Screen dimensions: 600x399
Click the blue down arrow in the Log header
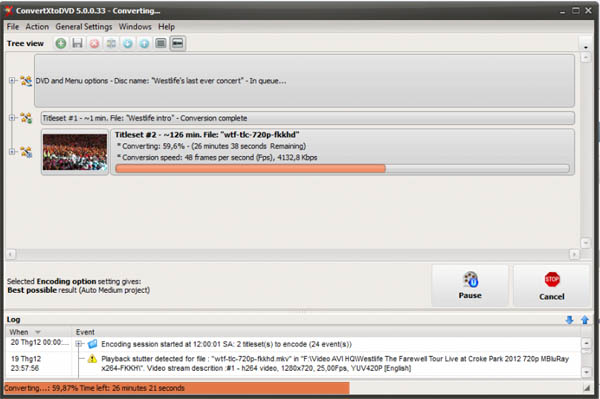[x=569, y=320]
